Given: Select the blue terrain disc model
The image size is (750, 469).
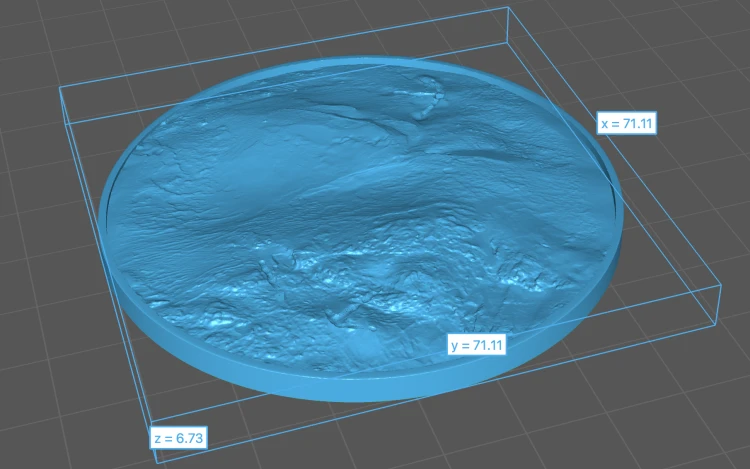Looking at the screenshot, I should pos(361,229).
